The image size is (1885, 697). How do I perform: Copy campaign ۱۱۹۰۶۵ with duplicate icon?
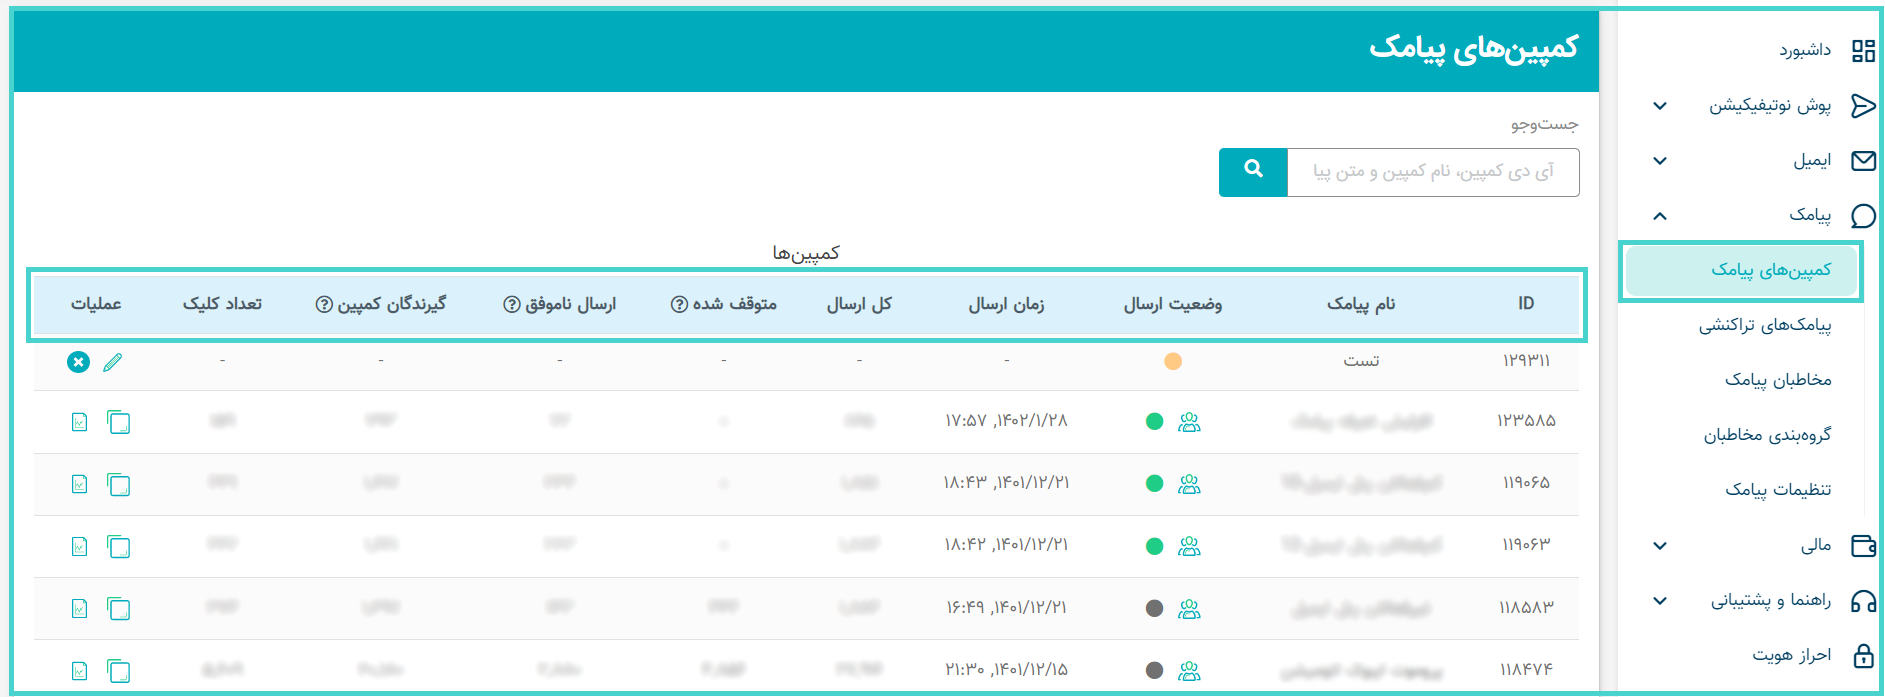[119, 485]
